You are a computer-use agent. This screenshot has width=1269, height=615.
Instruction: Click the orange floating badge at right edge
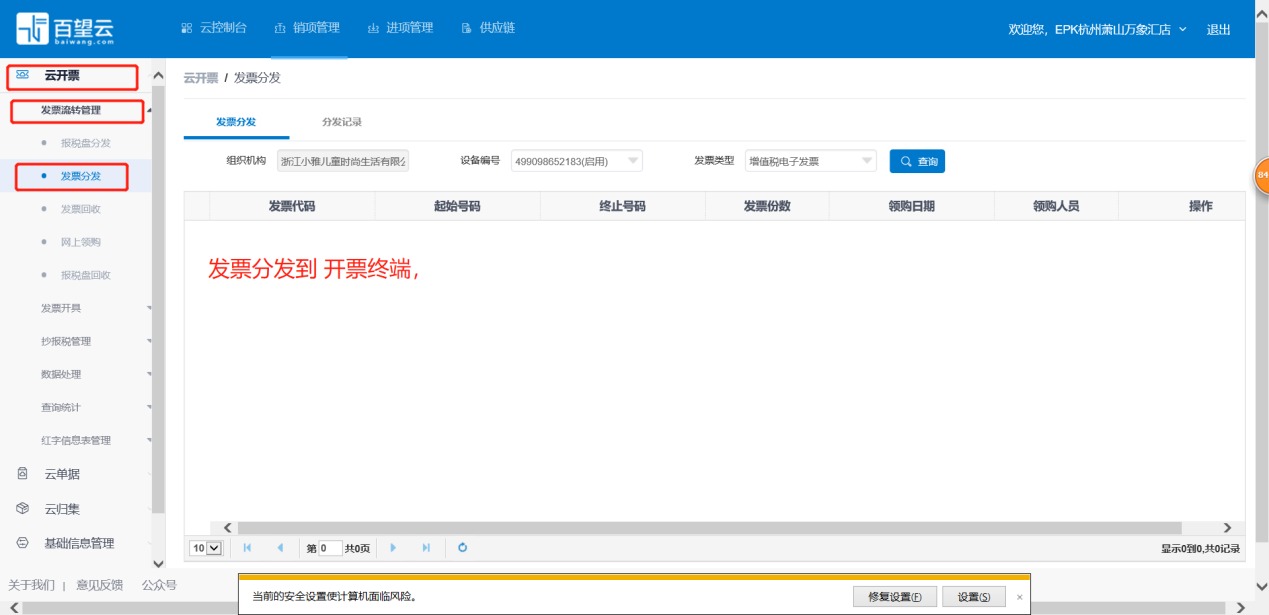tap(1261, 175)
